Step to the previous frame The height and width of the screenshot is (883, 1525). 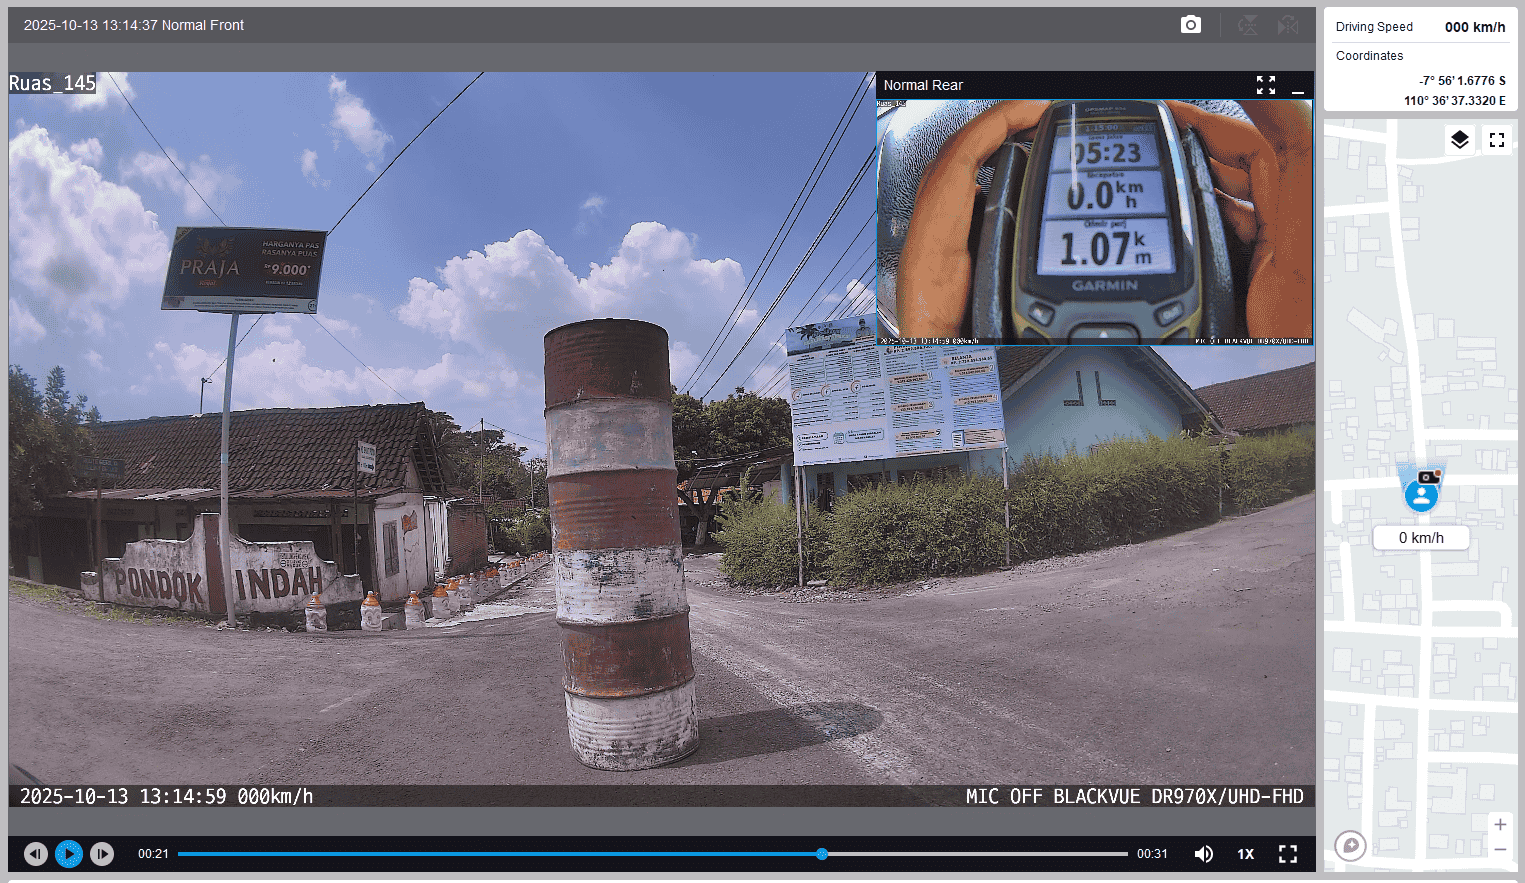point(36,854)
